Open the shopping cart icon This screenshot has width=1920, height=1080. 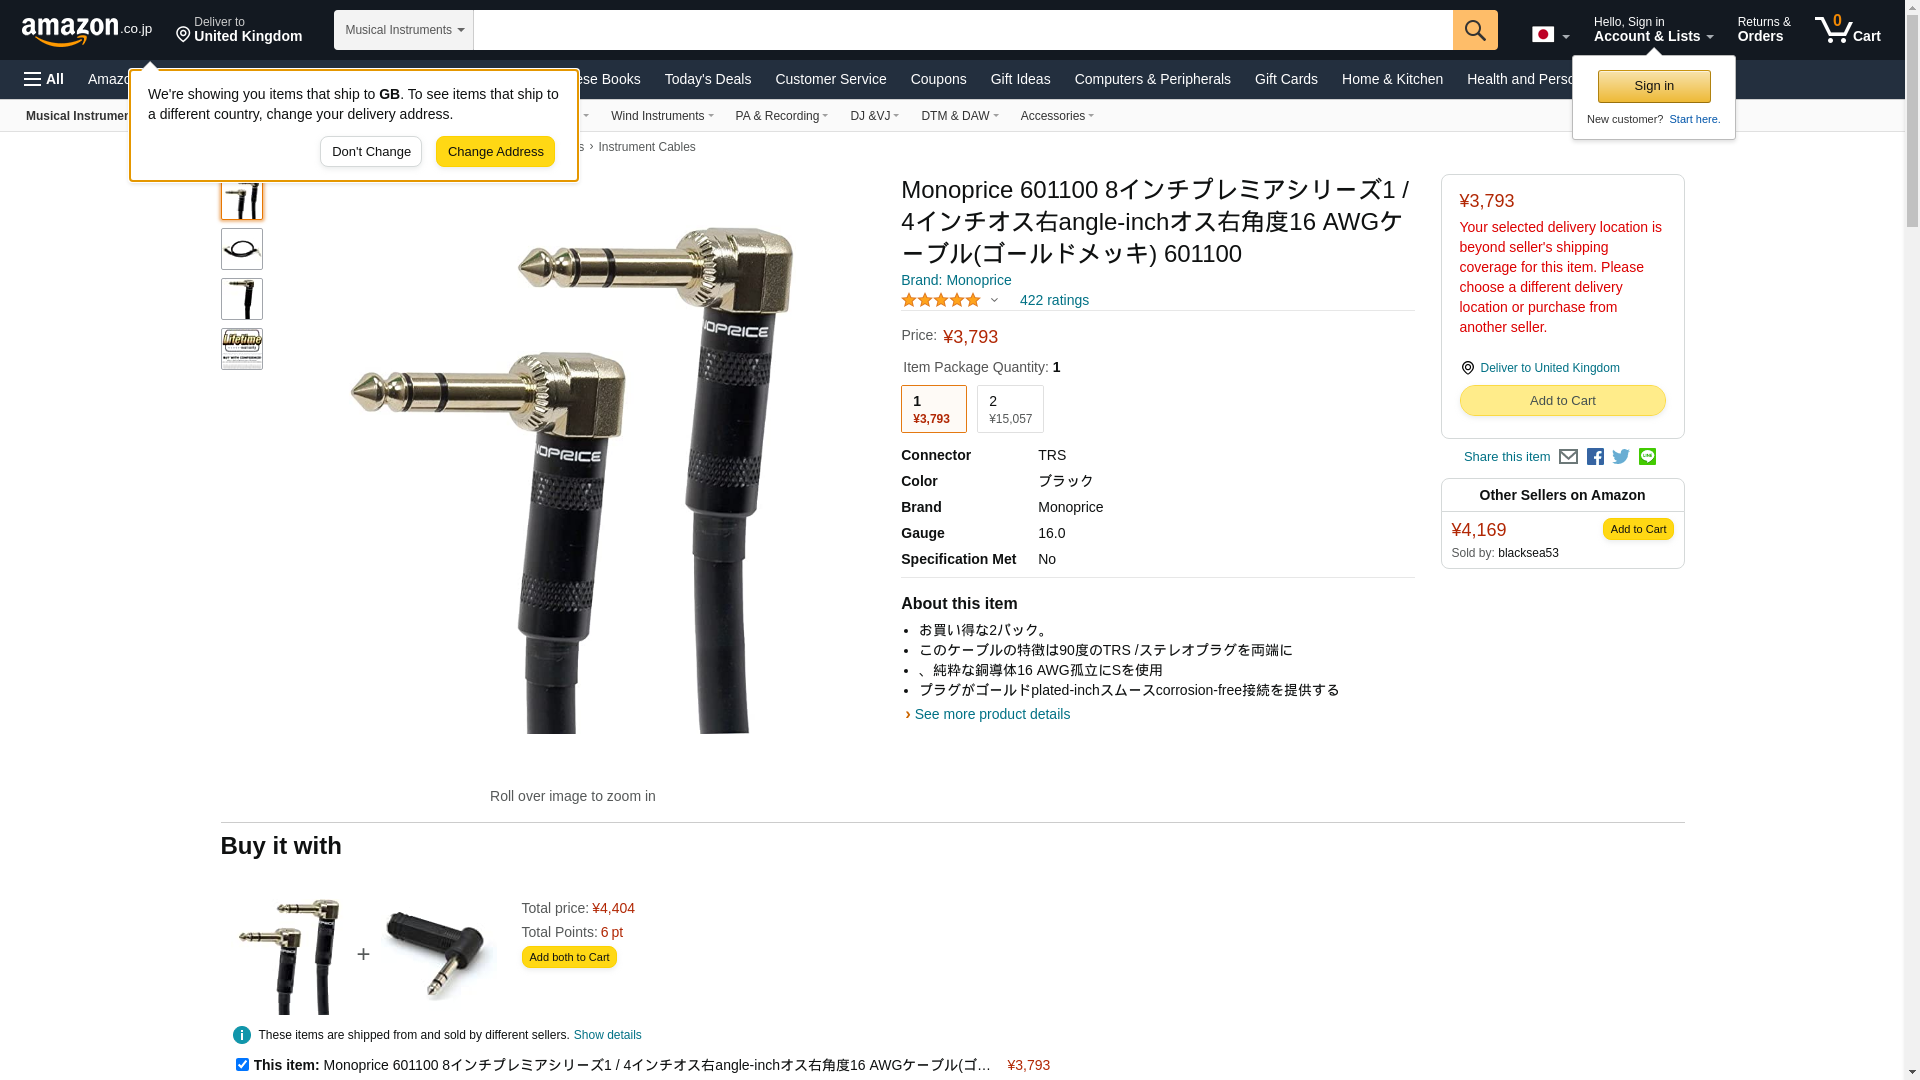coord(1848,30)
